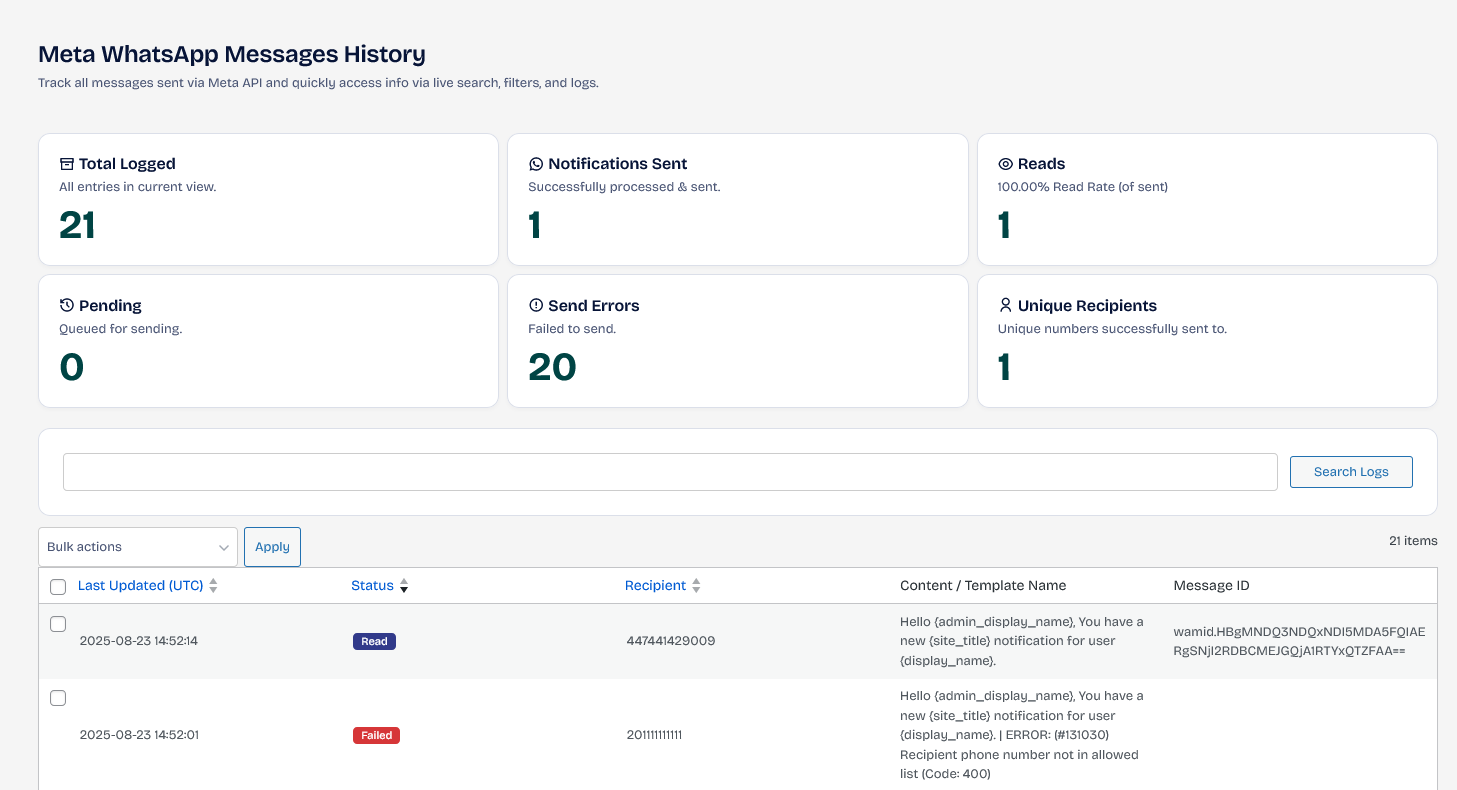Click the blue Read status badge
Screen dimensions: 1457x790
[x=374, y=642]
